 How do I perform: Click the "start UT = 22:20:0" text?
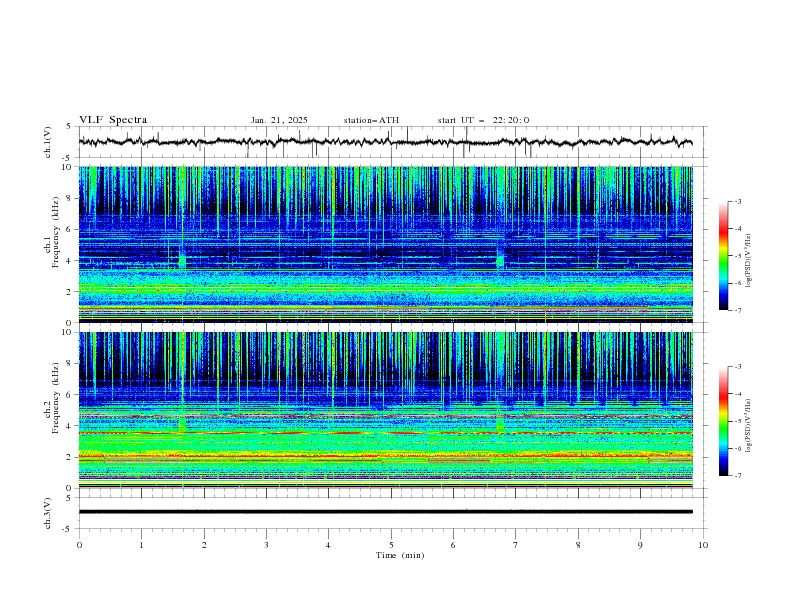[483, 120]
